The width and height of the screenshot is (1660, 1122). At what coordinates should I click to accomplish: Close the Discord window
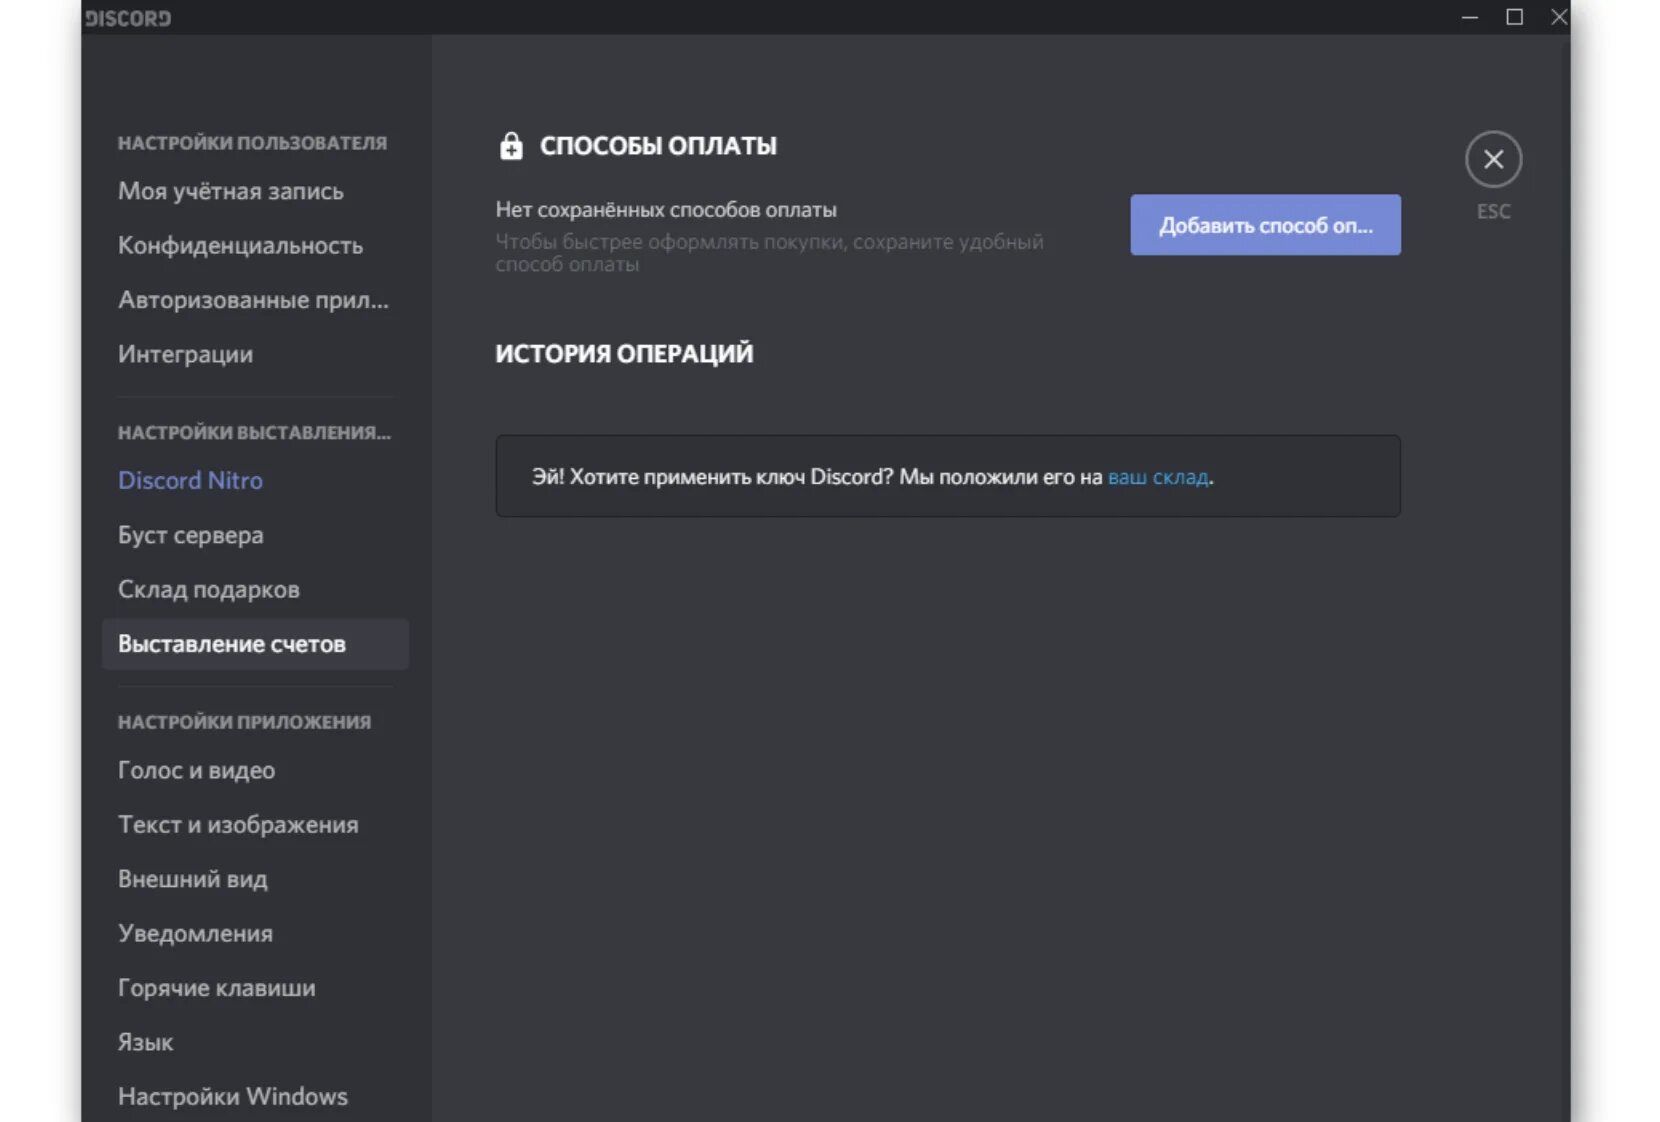1558,17
